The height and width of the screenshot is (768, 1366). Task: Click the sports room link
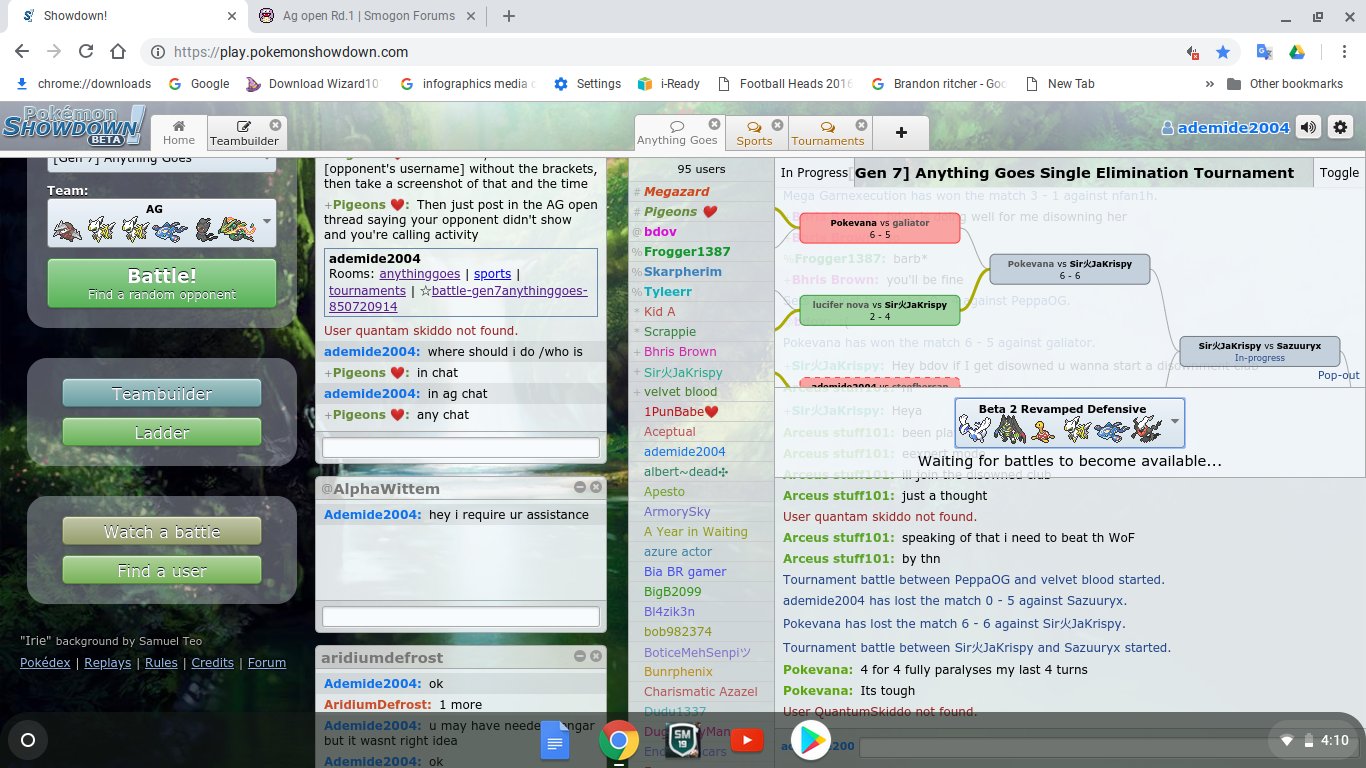coord(492,274)
